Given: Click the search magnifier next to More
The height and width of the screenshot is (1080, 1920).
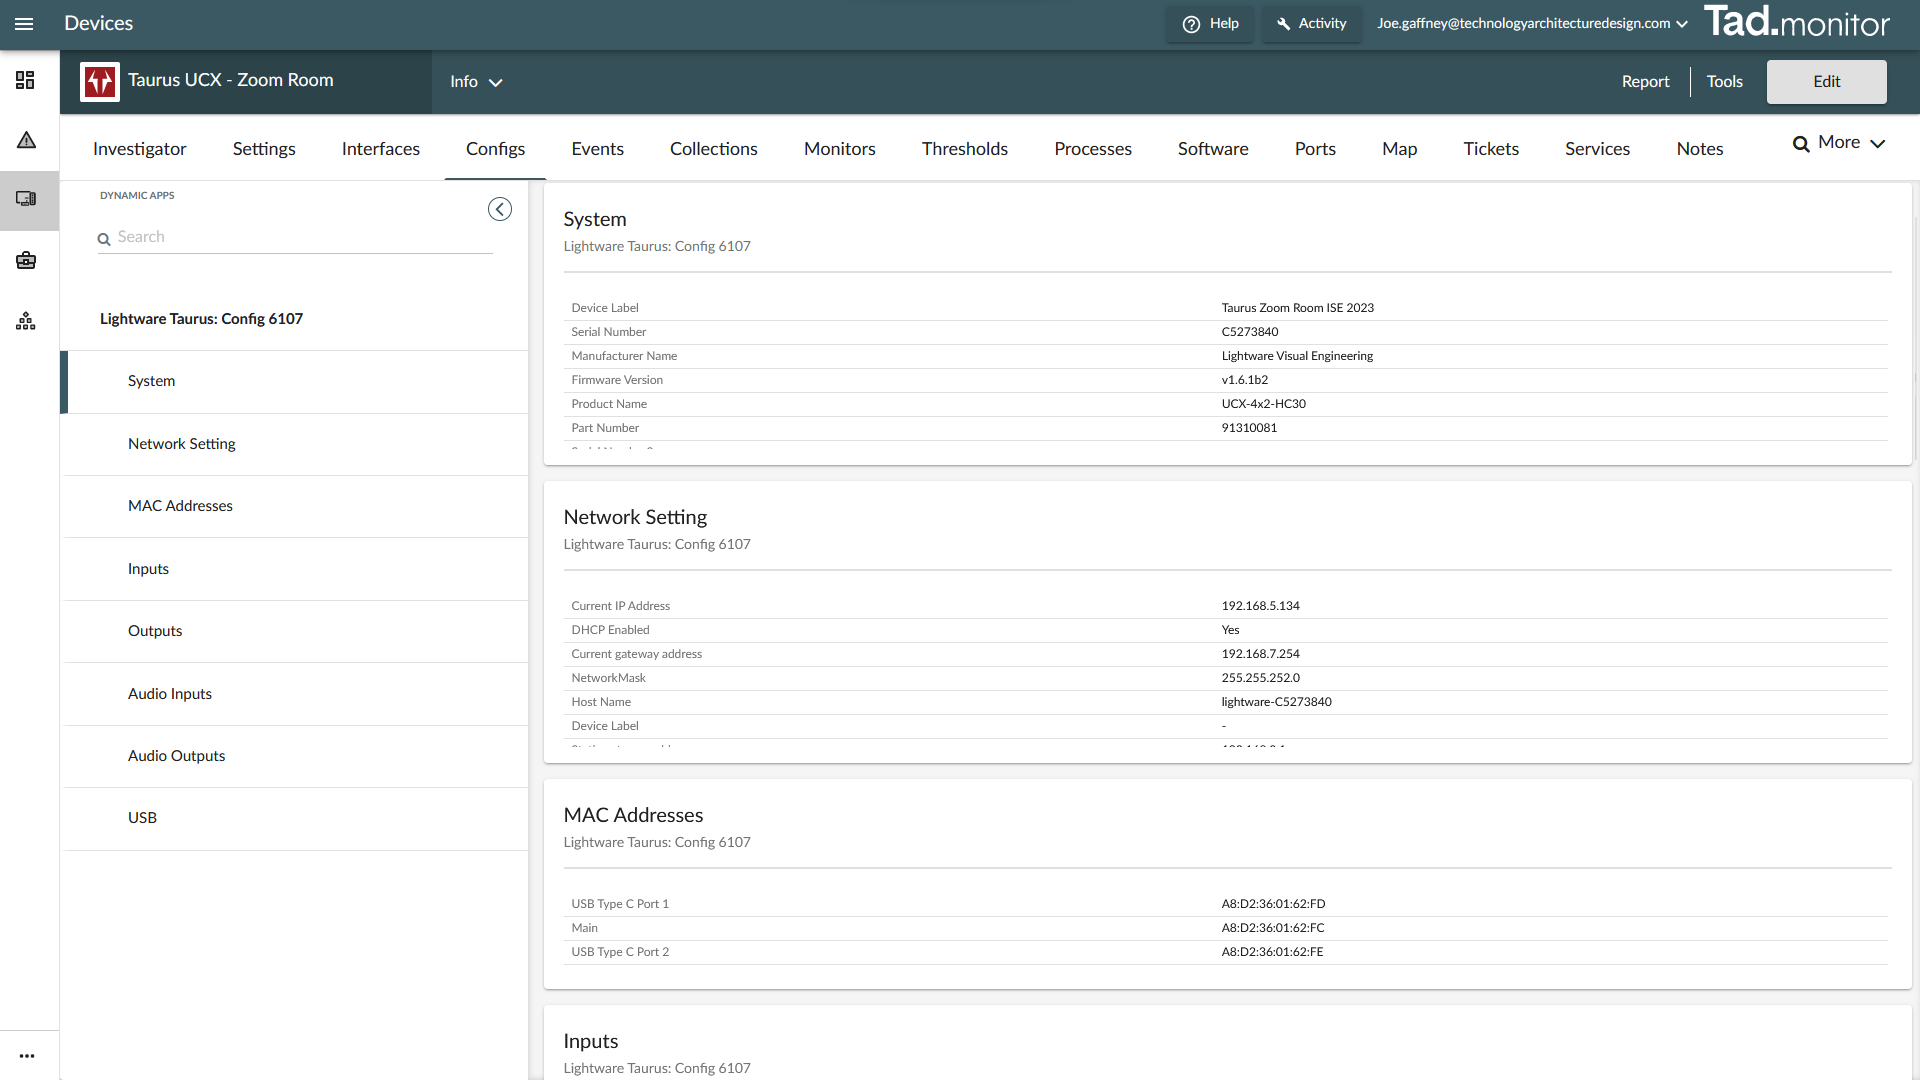Looking at the screenshot, I should point(1801,144).
